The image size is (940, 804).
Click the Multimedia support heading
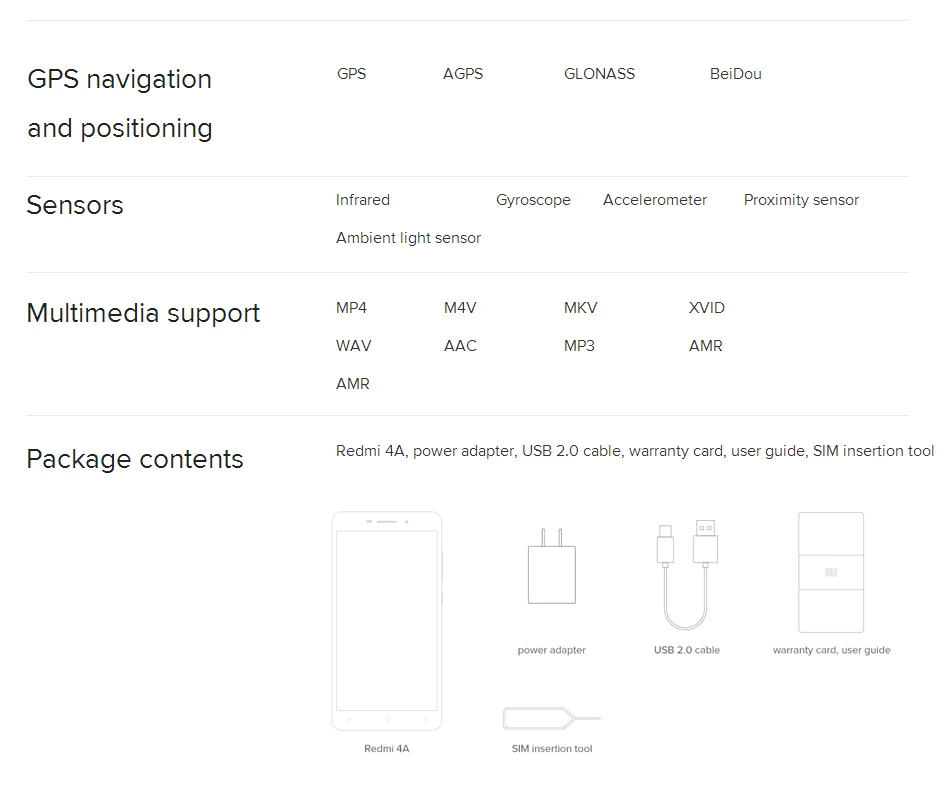pos(143,313)
